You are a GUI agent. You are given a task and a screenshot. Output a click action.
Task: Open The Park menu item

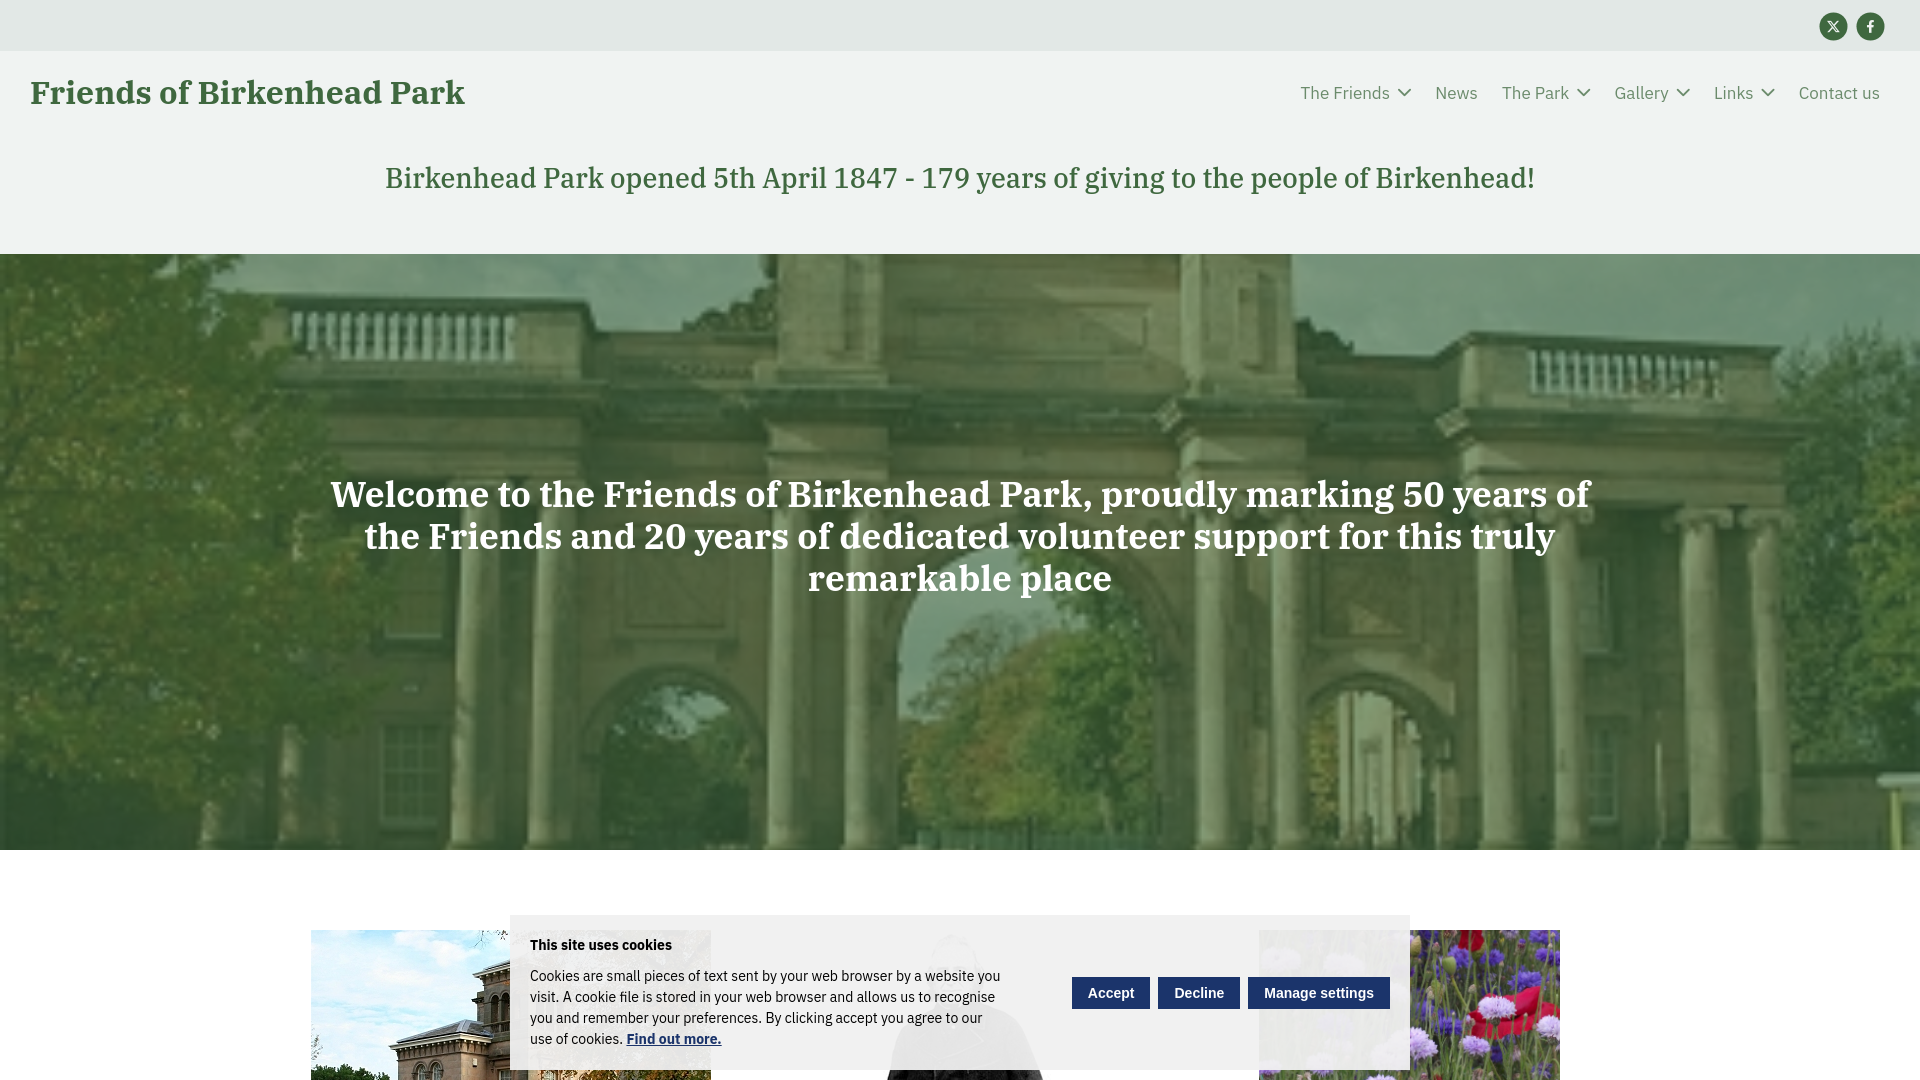(x=1535, y=93)
